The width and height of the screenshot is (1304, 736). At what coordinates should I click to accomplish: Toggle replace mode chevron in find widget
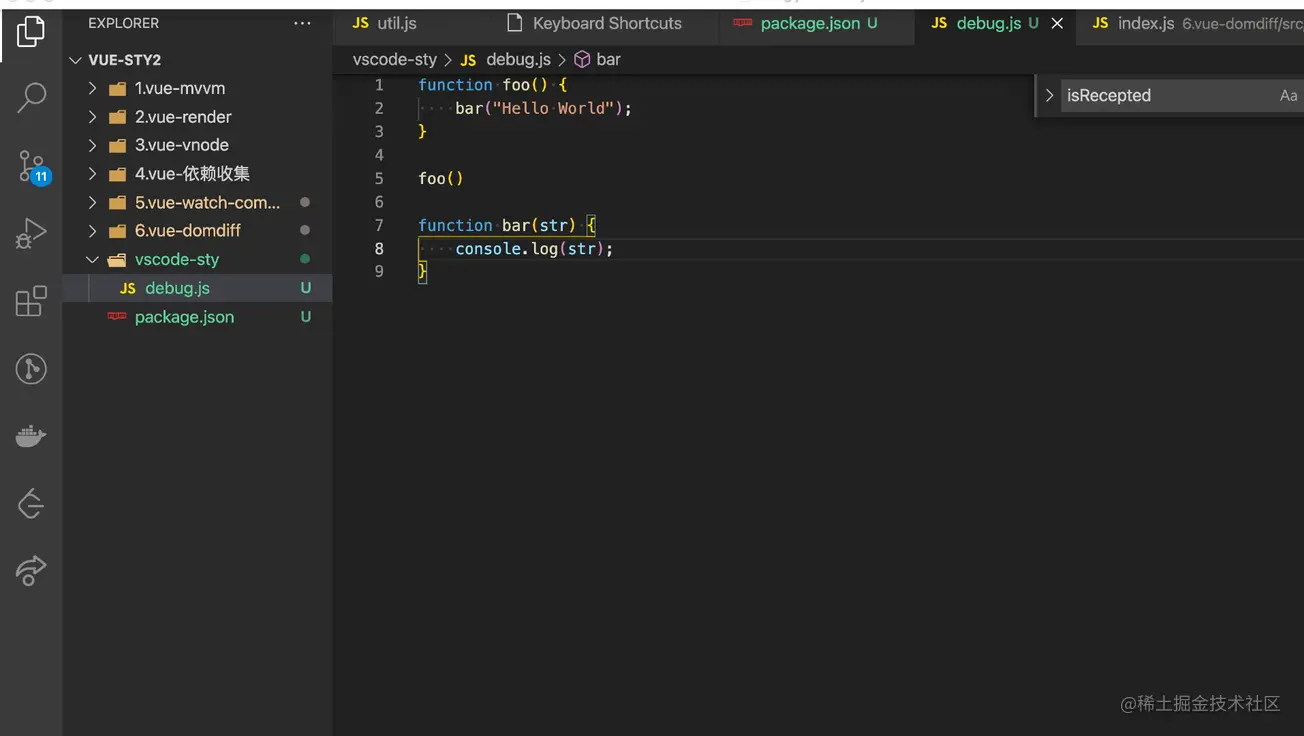pos(1049,96)
